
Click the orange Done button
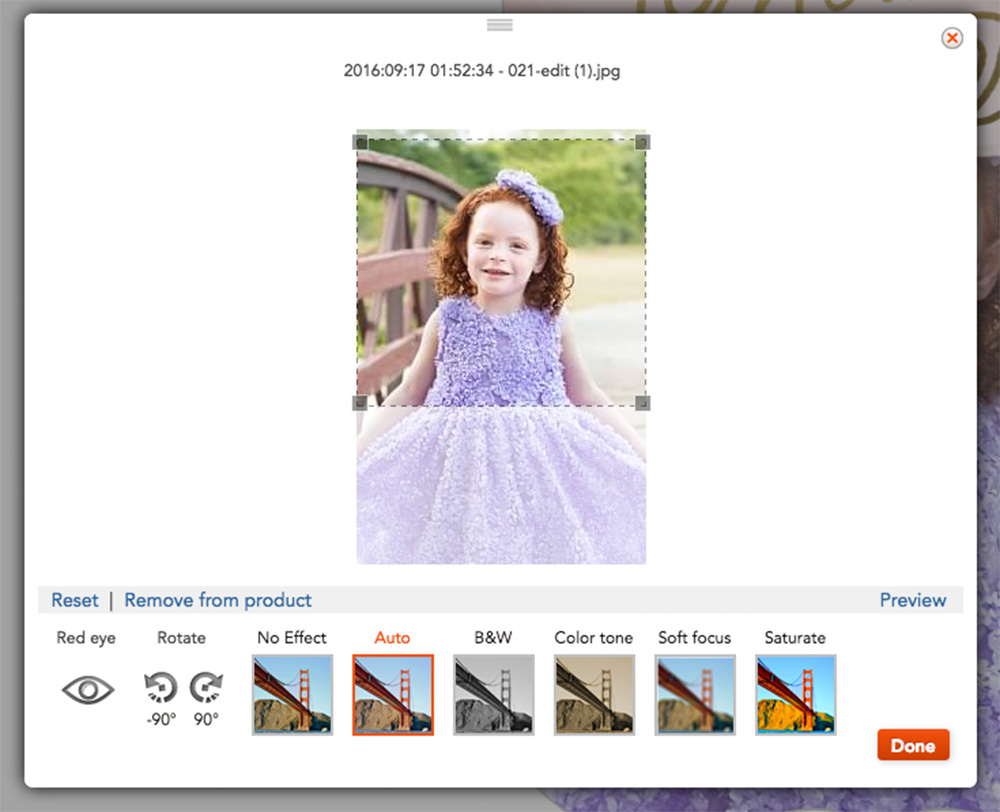pyautogui.click(x=913, y=745)
